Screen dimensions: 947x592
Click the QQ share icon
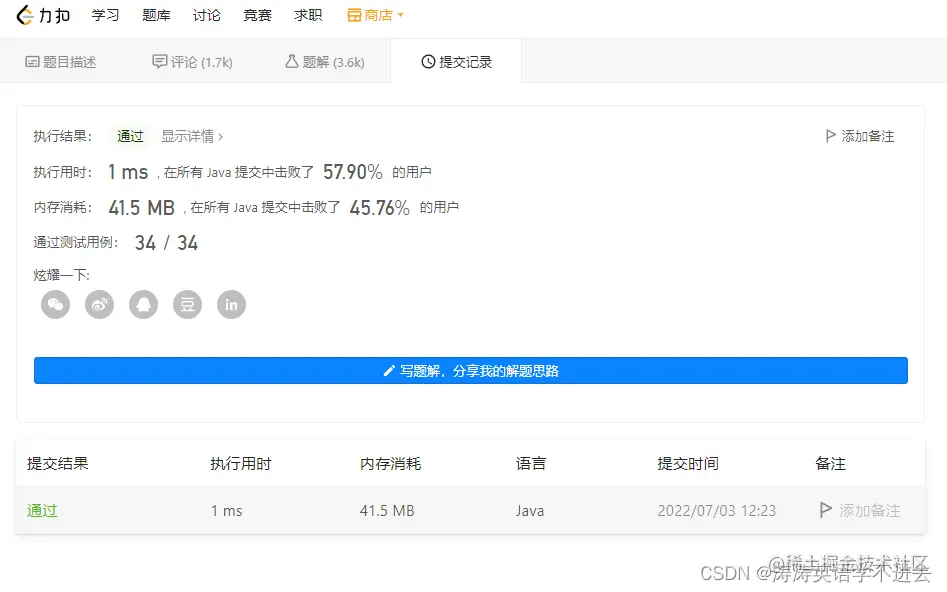pyautogui.click(x=143, y=305)
